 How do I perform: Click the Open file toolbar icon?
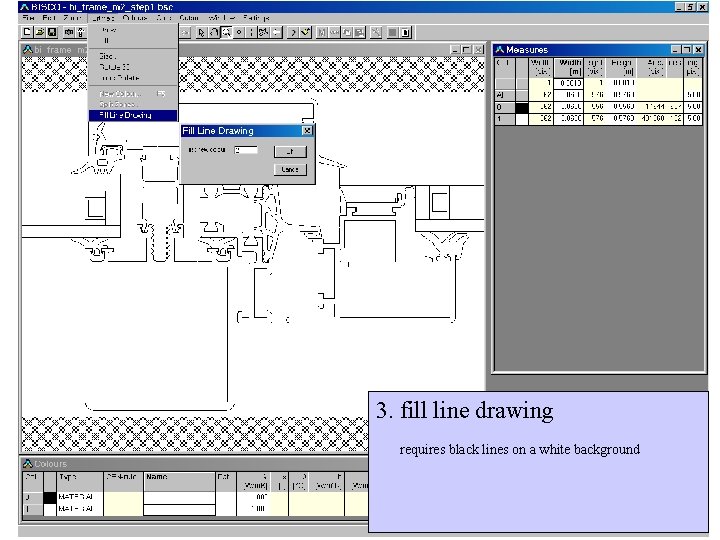pos(39,32)
